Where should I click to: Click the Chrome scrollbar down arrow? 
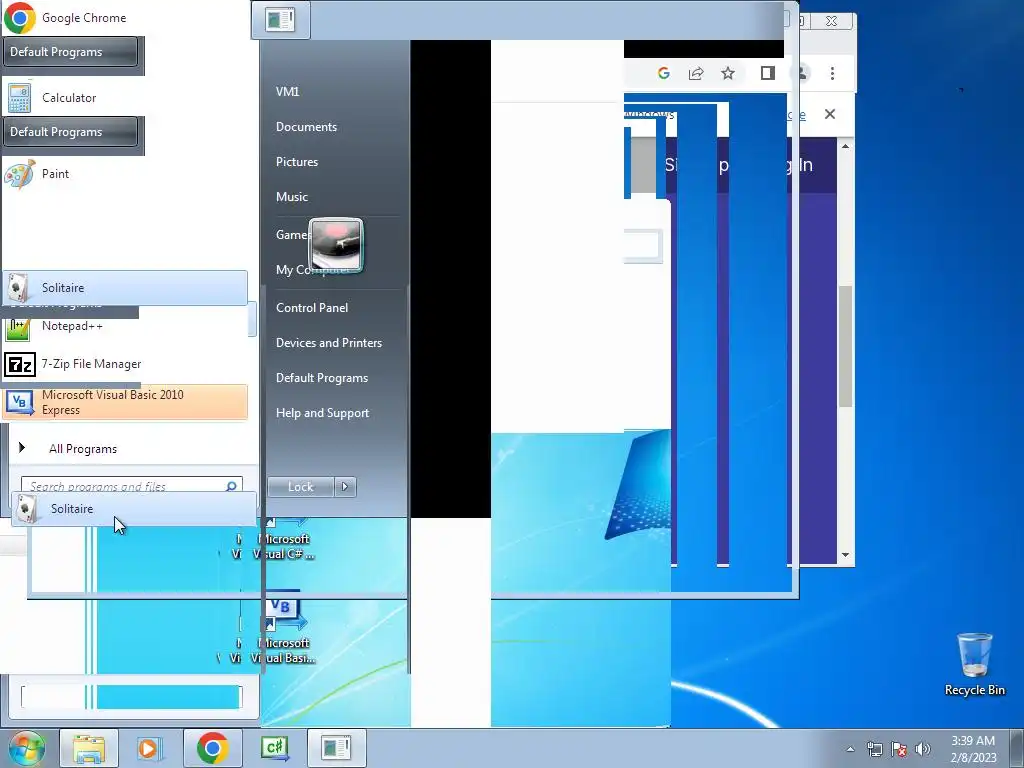coord(845,555)
